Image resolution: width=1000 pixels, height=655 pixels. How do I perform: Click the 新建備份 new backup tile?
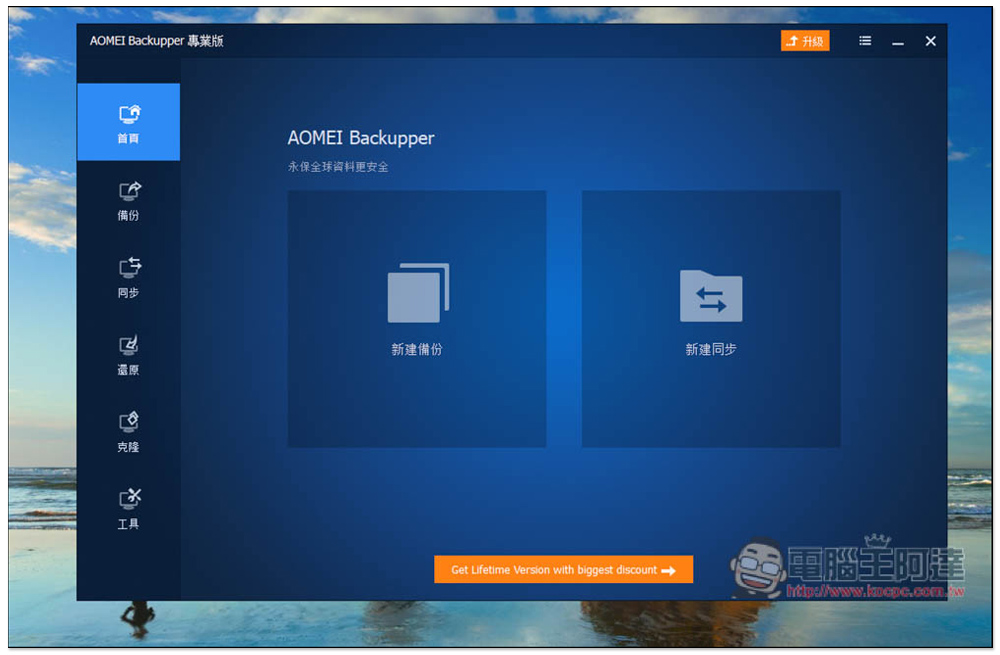(x=416, y=318)
